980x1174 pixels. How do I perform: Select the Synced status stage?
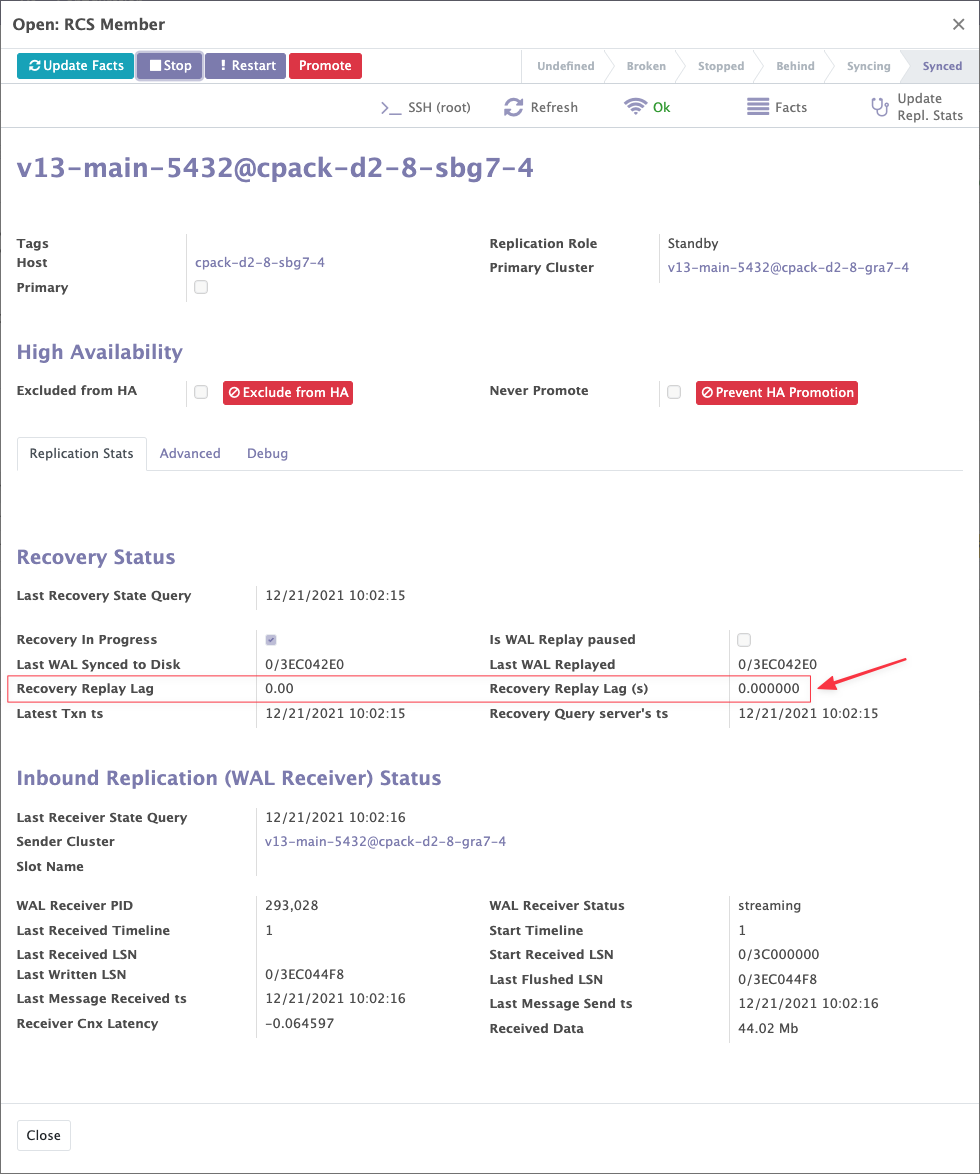pyautogui.click(x=941, y=67)
